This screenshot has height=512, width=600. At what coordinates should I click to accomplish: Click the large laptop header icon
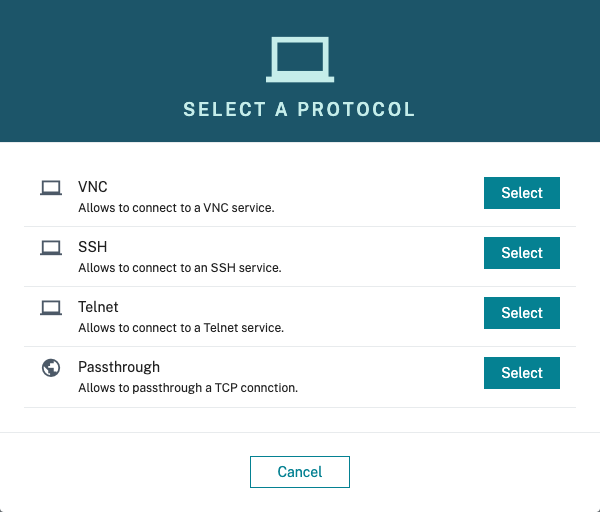[299, 59]
